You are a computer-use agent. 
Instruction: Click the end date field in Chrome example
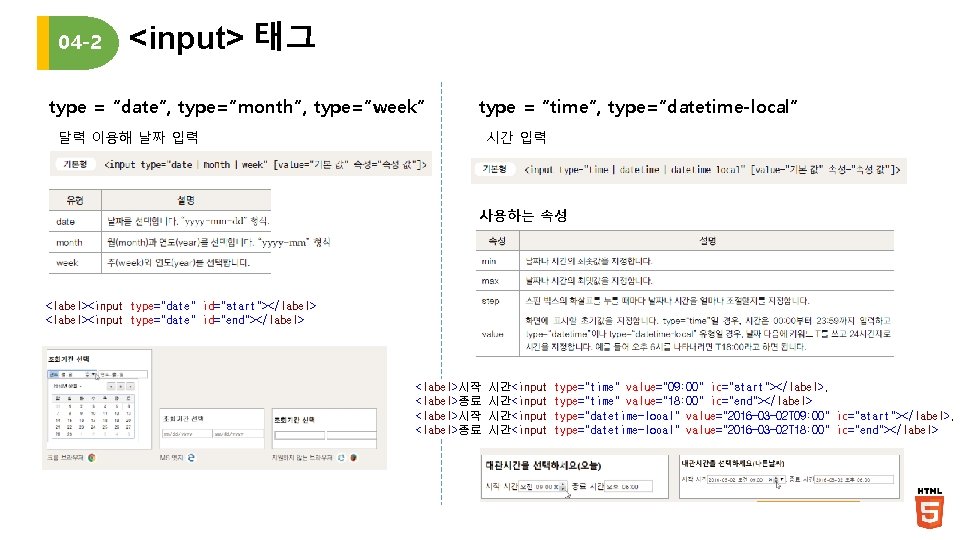[x=123, y=374]
